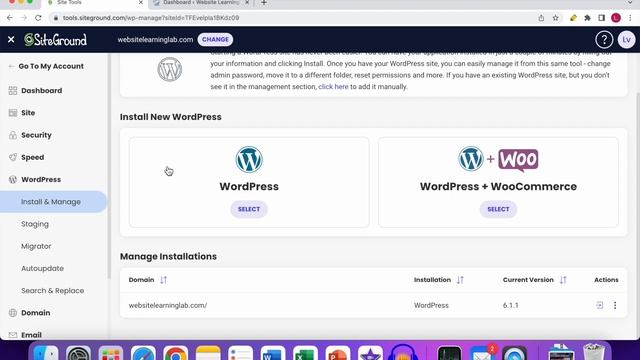Switch to the Dashboard Website Learning tab
The width and height of the screenshot is (640, 360).
pos(201,3)
